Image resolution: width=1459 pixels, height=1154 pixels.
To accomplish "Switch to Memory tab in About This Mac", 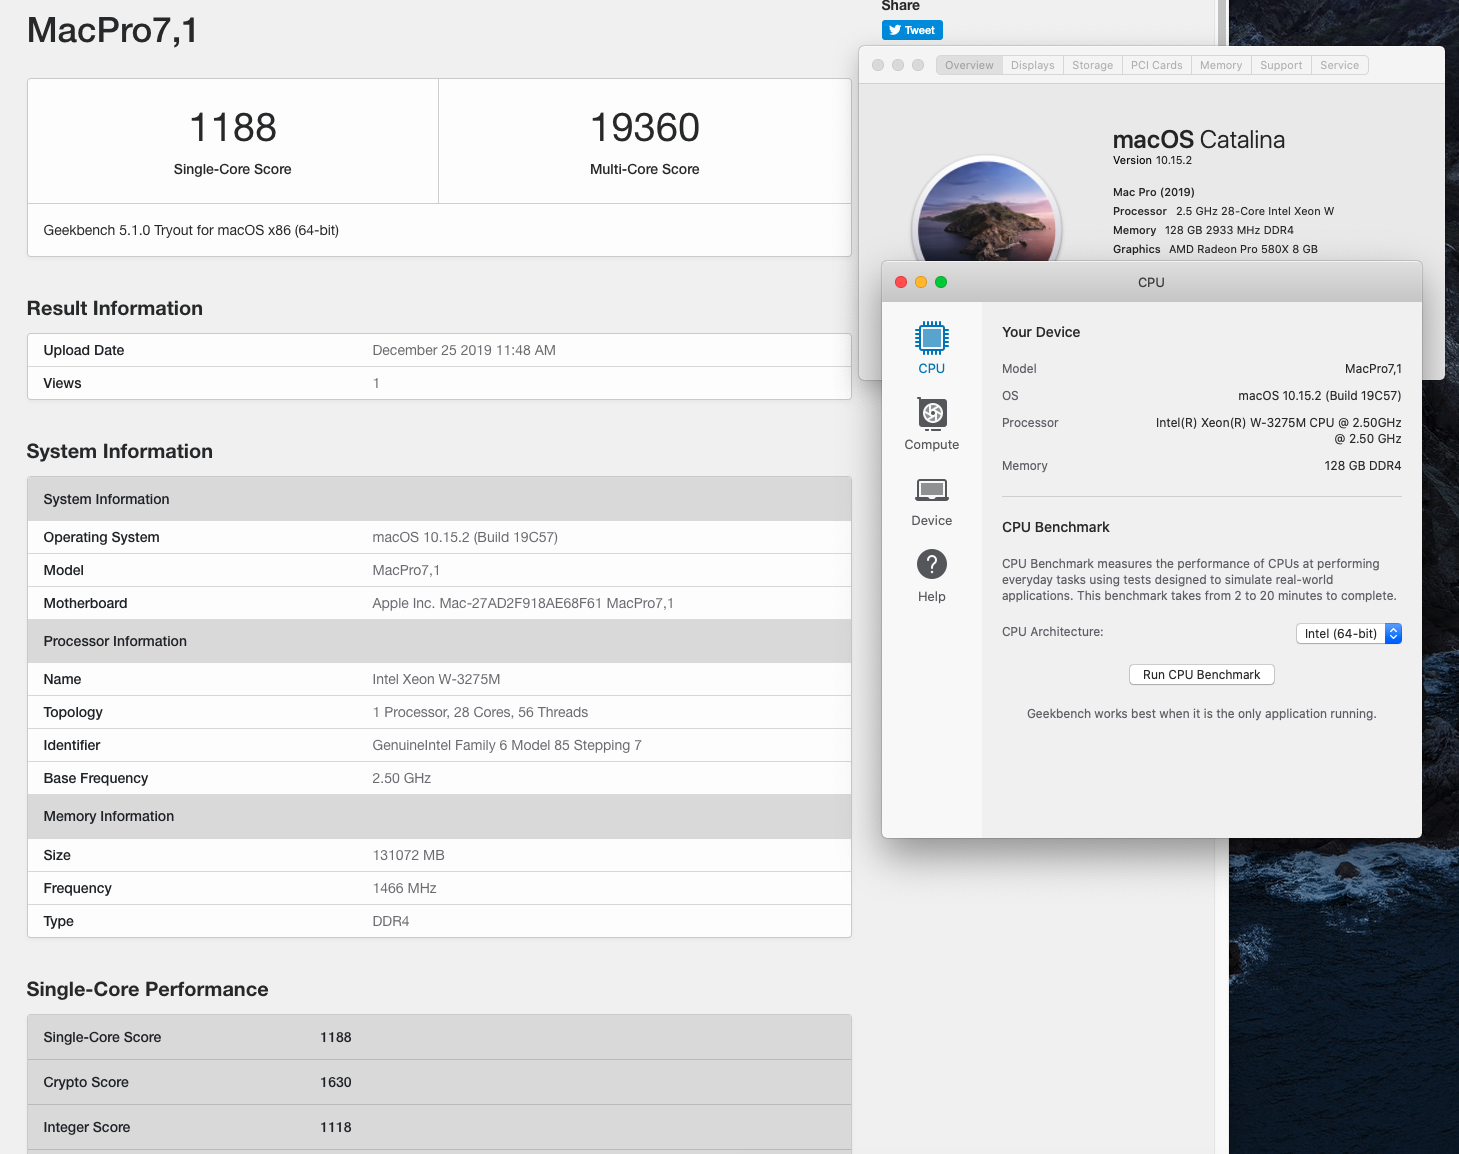I will (1221, 65).
